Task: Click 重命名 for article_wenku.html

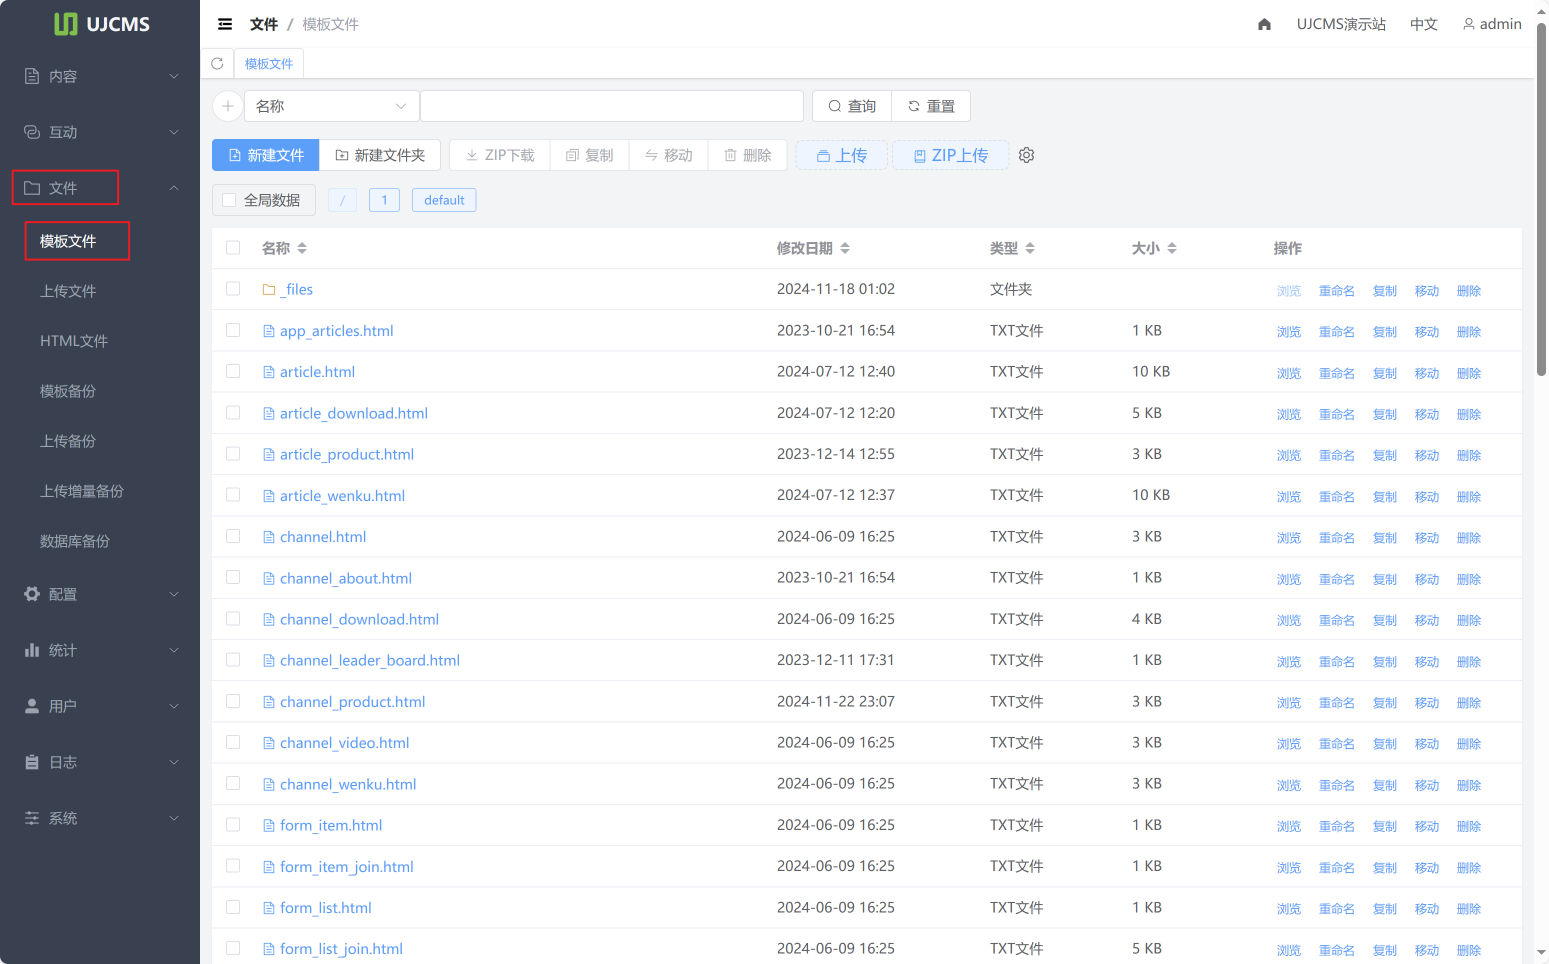Action: tap(1336, 497)
